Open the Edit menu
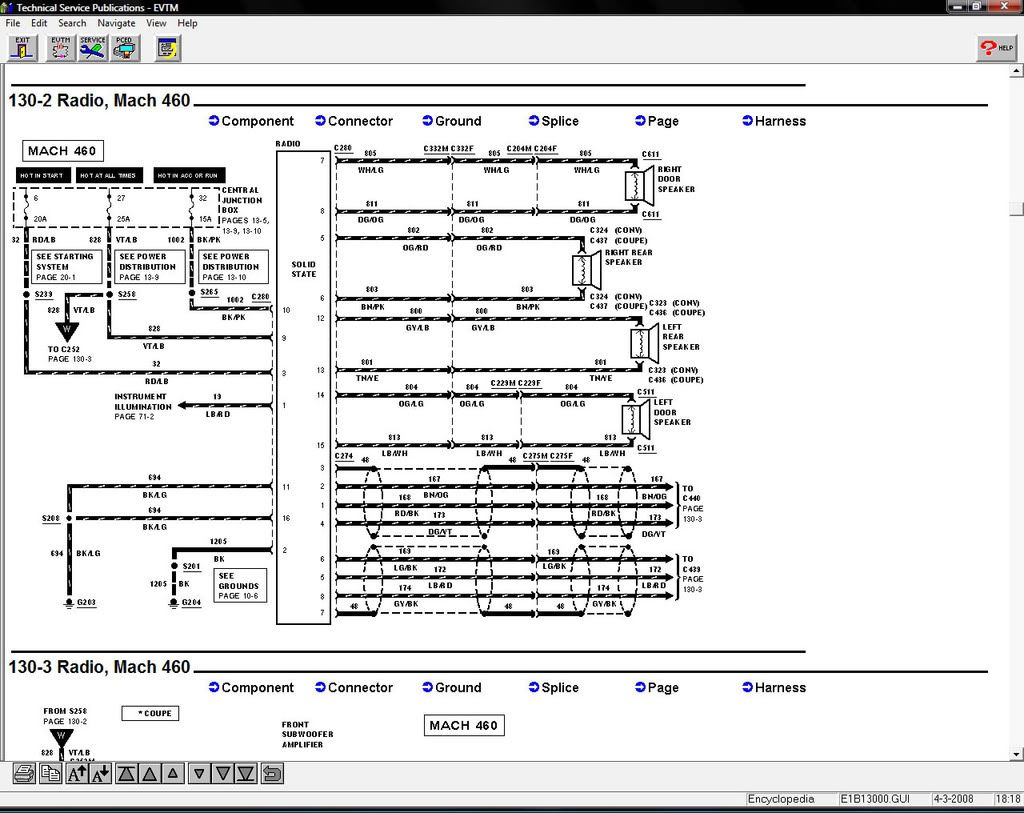Image resolution: width=1024 pixels, height=813 pixels. tap(39, 23)
